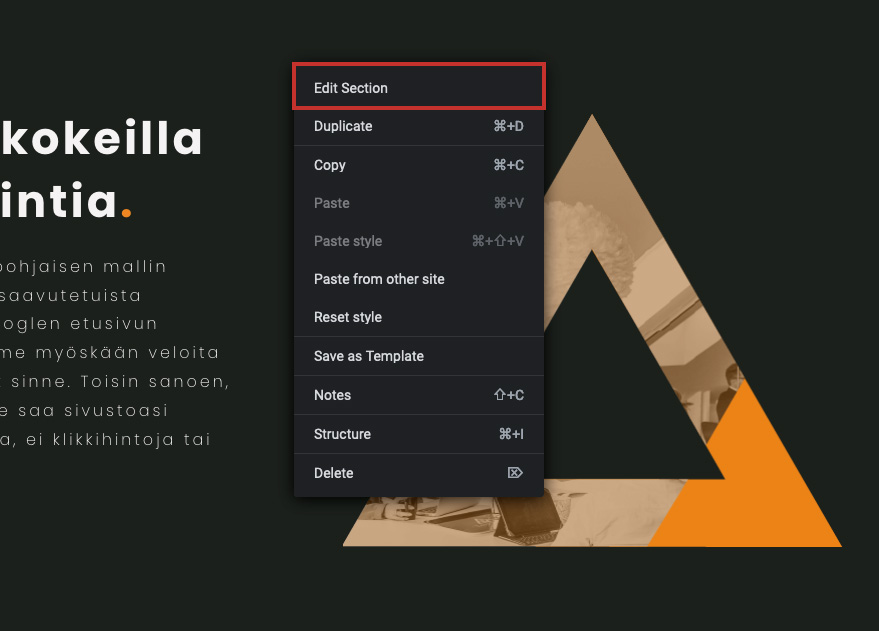
Task: Click the Copy shortcut hint ⌘+C
Action: (x=508, y=165)
